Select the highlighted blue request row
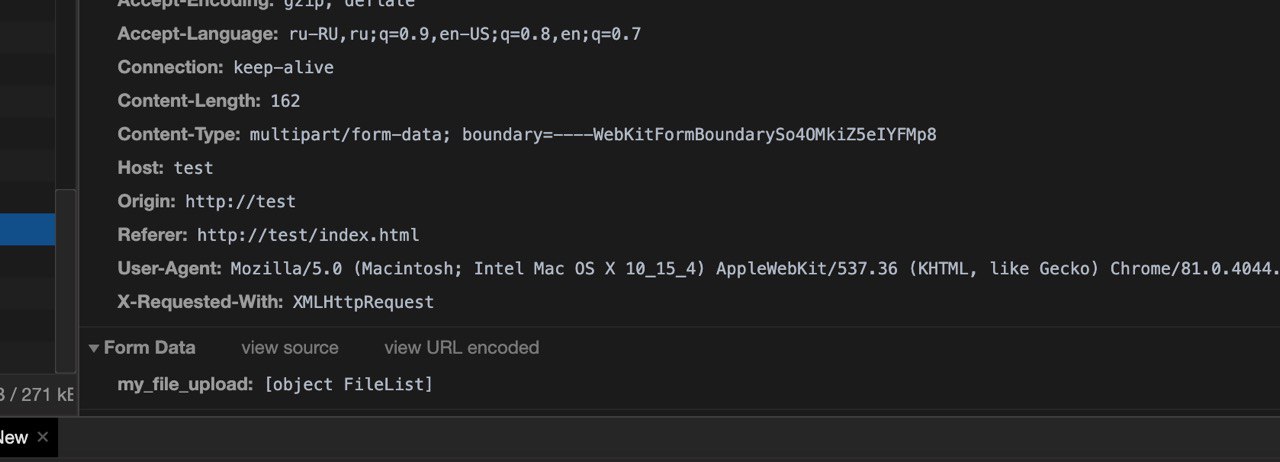 tap(27, 230)
